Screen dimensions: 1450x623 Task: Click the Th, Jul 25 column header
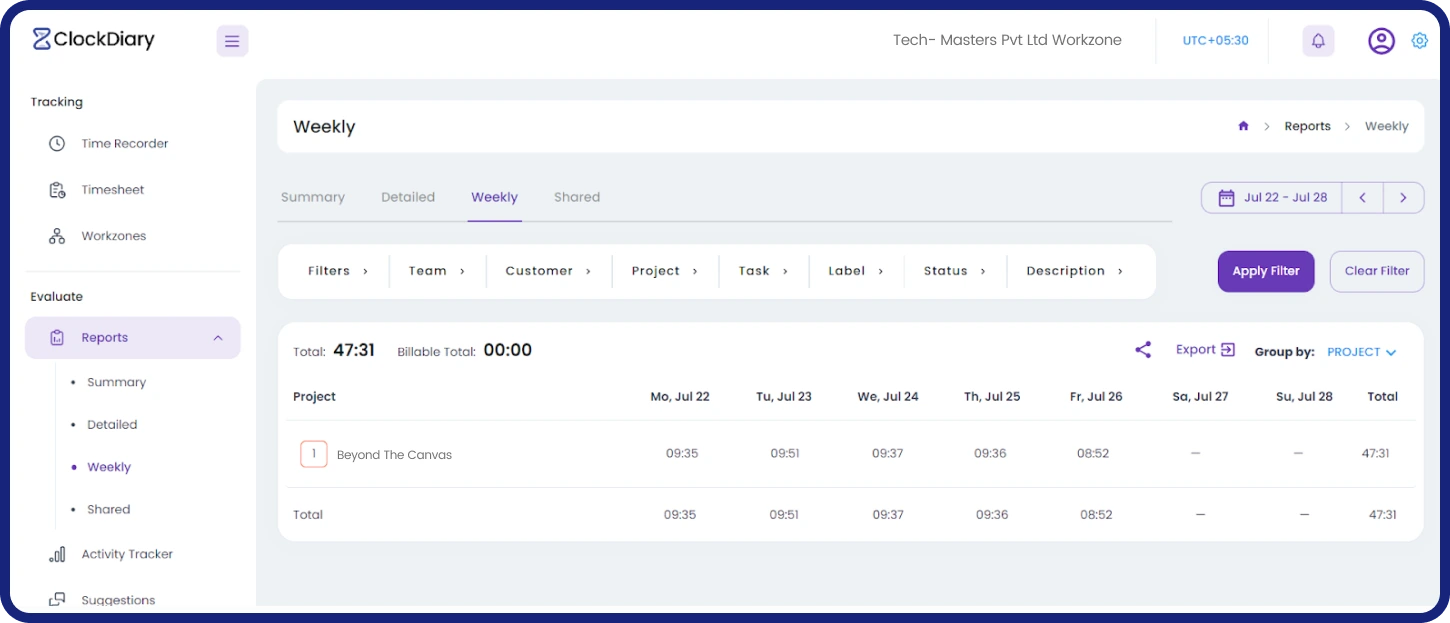point(992,397)
